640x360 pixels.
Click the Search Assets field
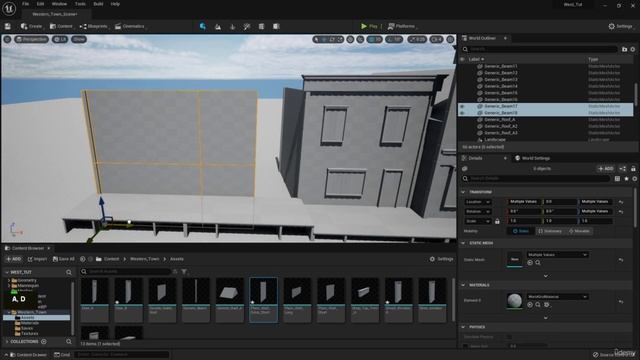pos(126,271)
